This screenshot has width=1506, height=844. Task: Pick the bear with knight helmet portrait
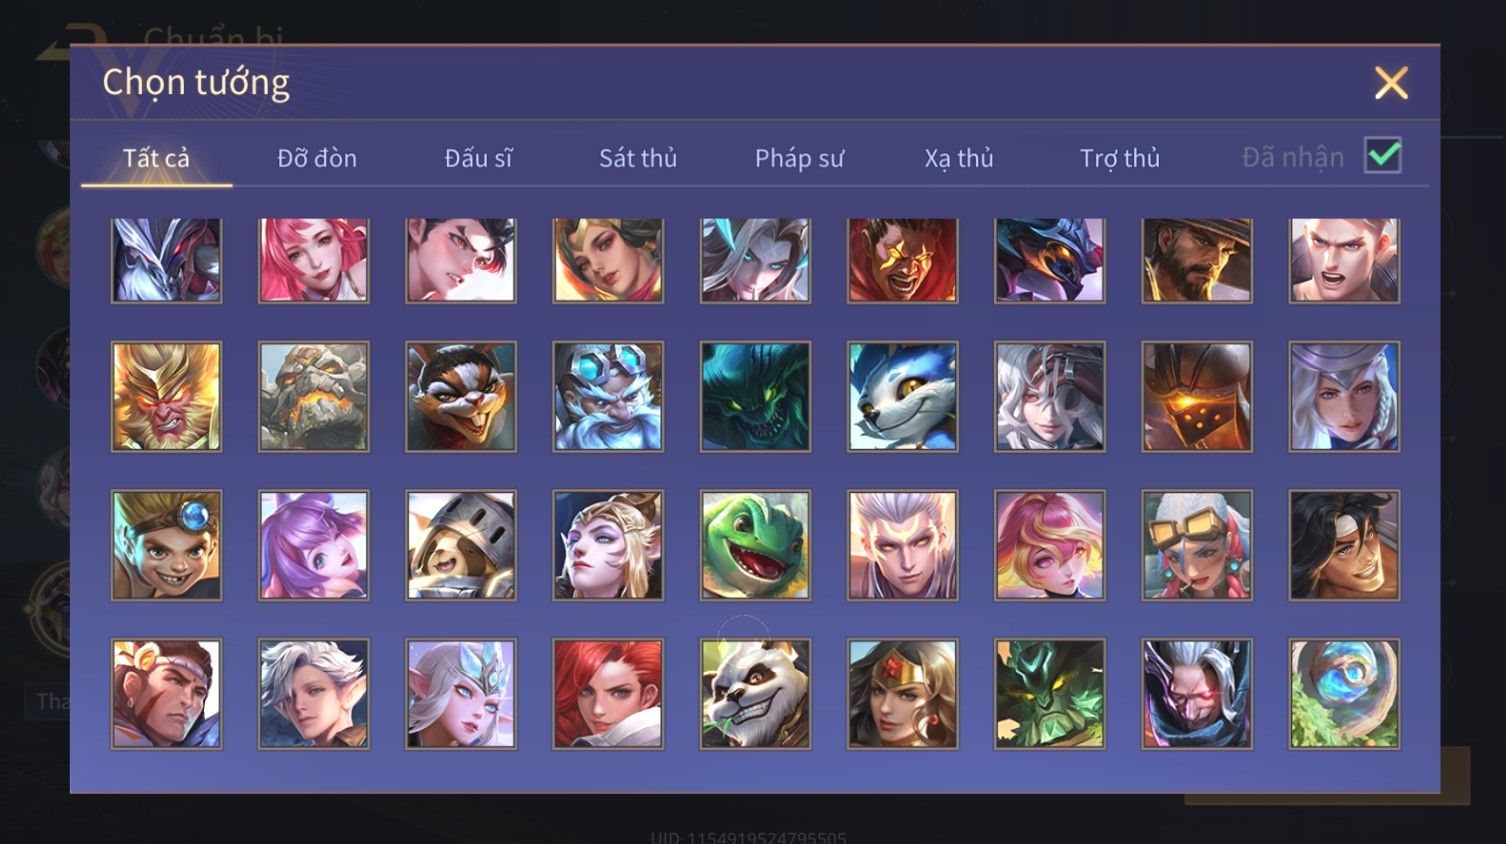click(x=461, y=545)
